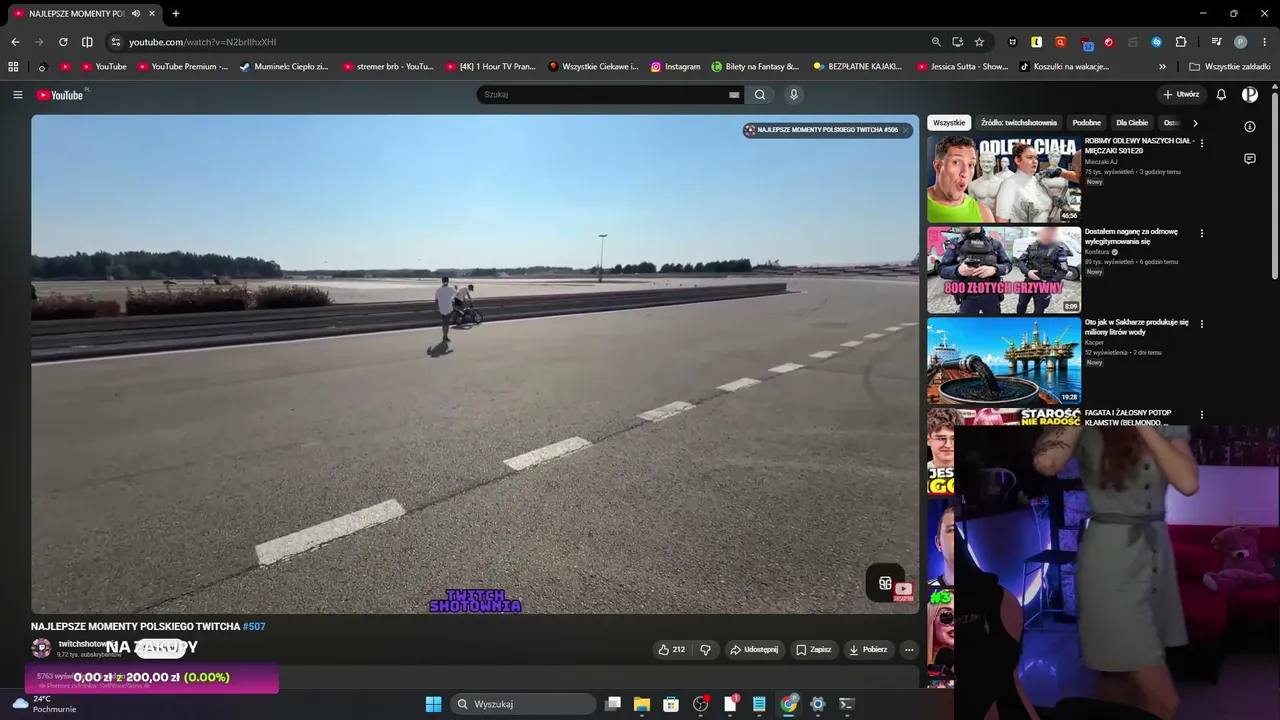Click the YouTube search magnifier button

coord(760,95)
